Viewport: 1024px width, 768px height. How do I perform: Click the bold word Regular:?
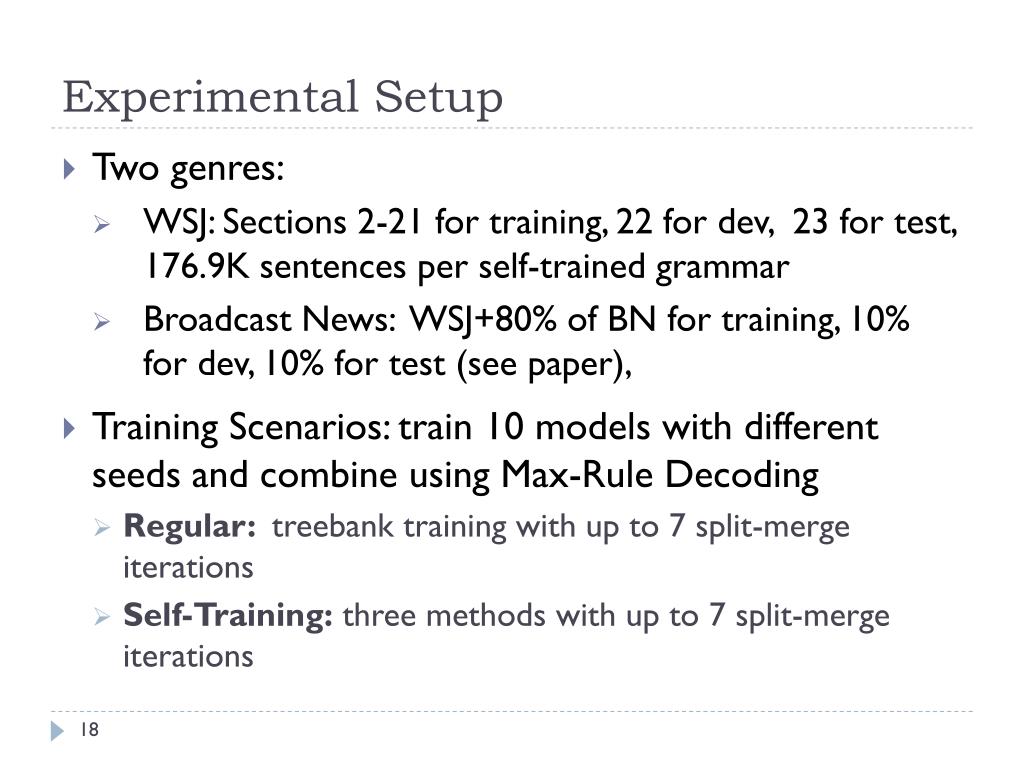click(x=189, y=526)
